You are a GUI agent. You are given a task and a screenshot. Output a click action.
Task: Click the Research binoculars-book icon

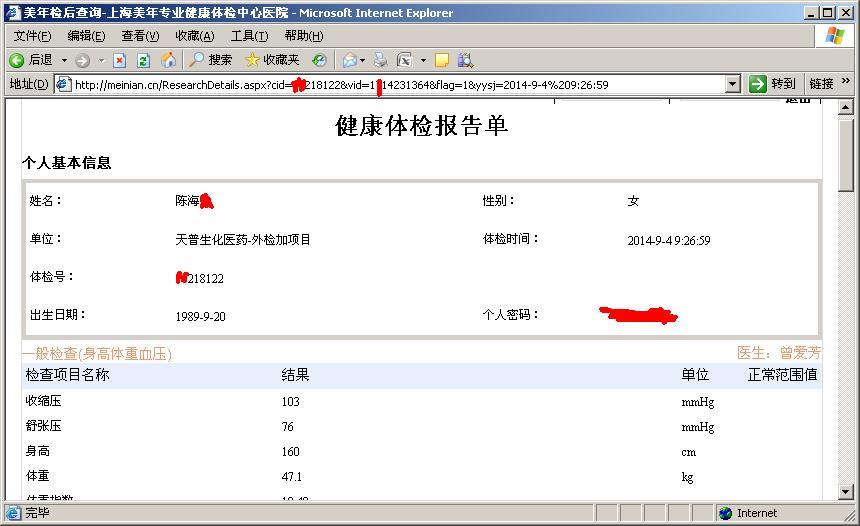pyautogui.click(x=465, y=60)
